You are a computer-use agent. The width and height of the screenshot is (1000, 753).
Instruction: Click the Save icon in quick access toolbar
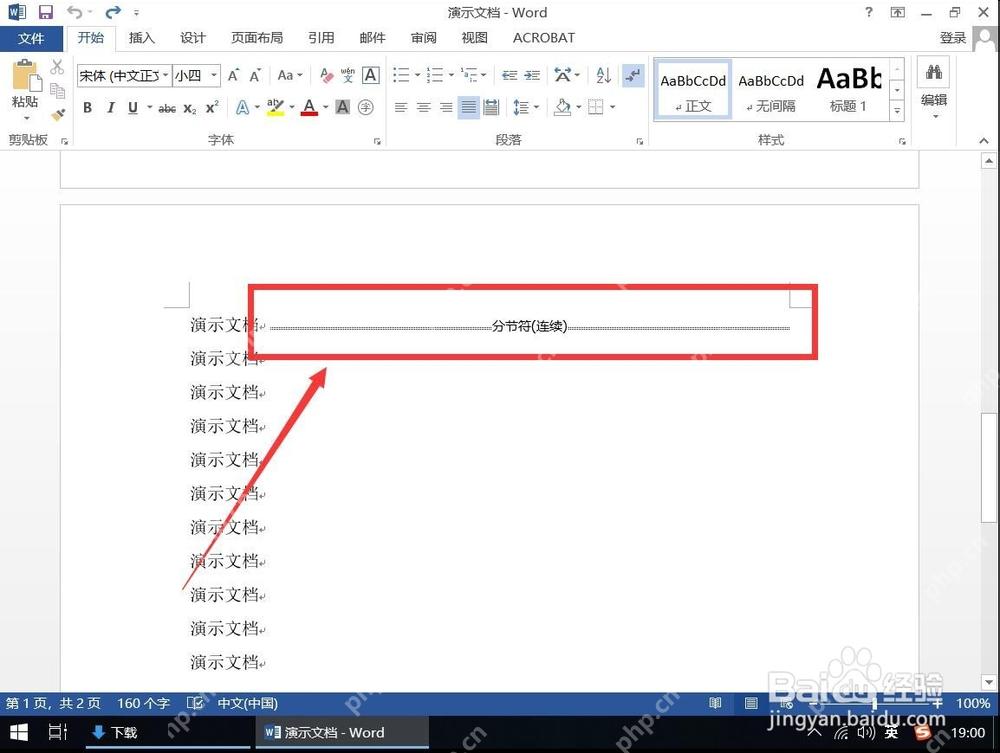(x=45, y=12)
